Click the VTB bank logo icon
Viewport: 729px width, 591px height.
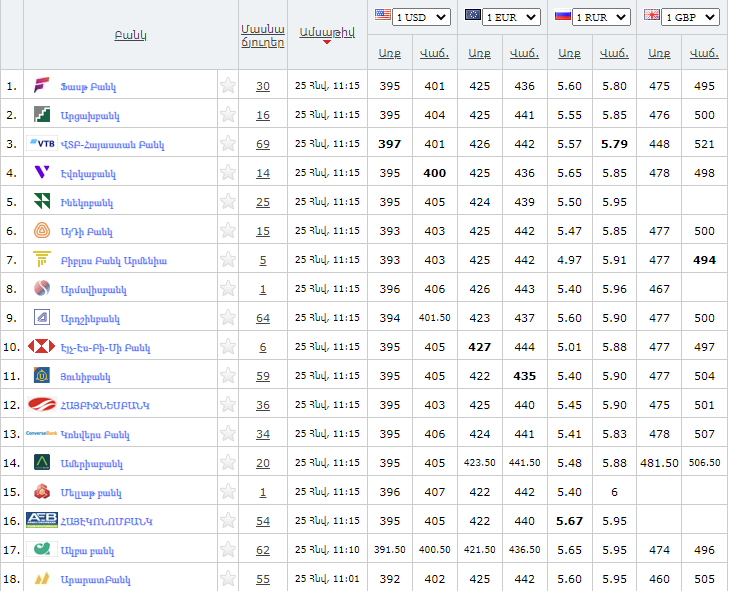click(42, 144)
